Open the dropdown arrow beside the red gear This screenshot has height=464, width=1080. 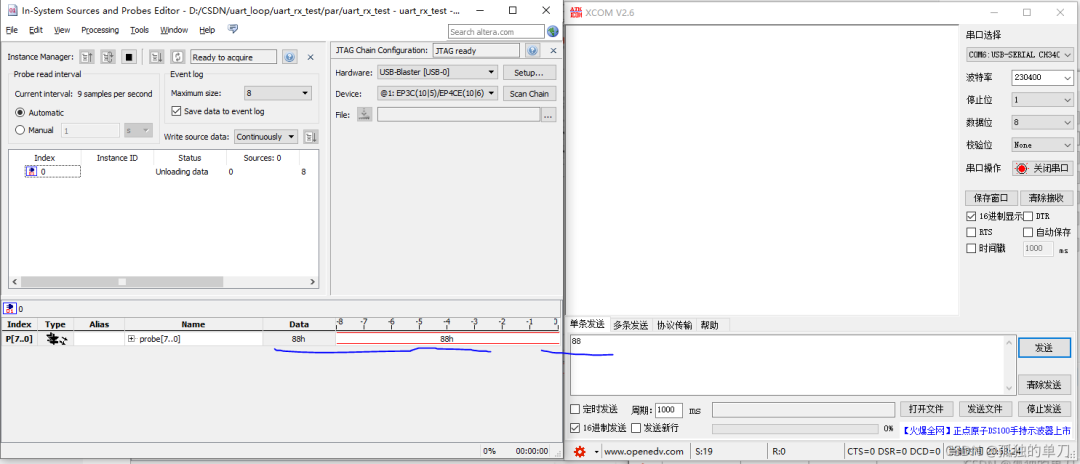596,452
